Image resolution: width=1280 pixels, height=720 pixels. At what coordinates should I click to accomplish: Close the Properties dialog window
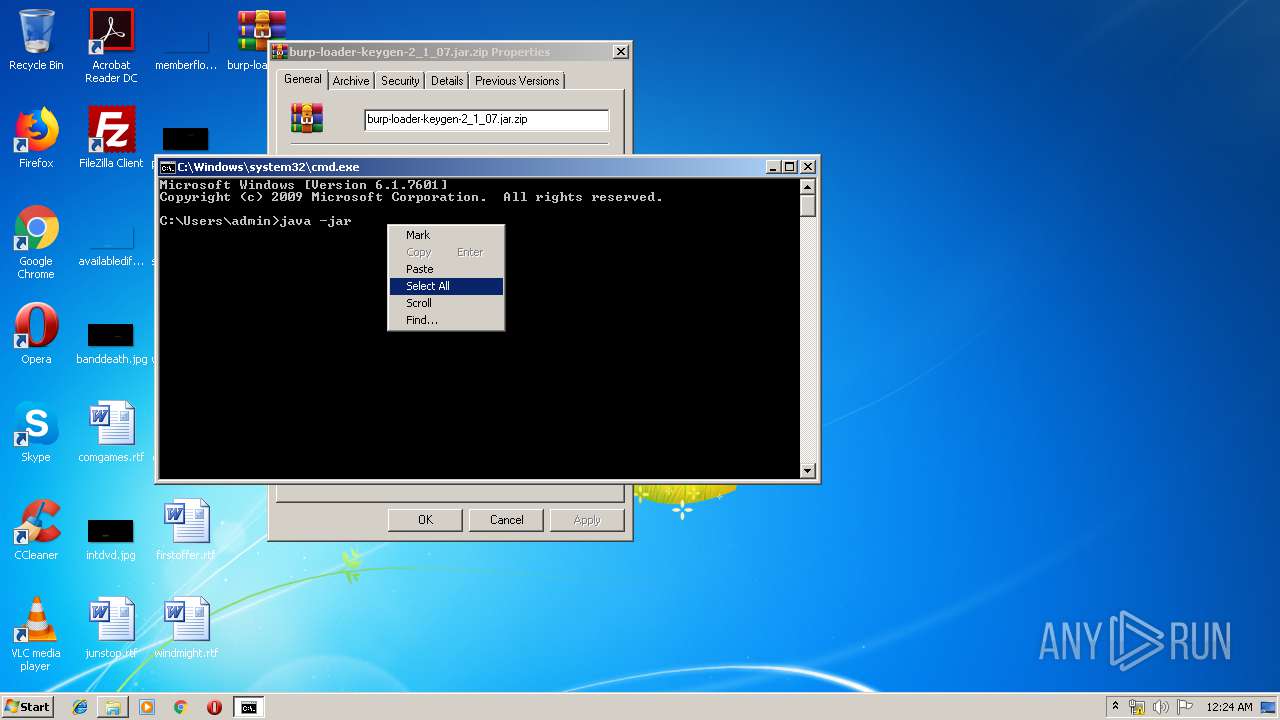point(620,52)
